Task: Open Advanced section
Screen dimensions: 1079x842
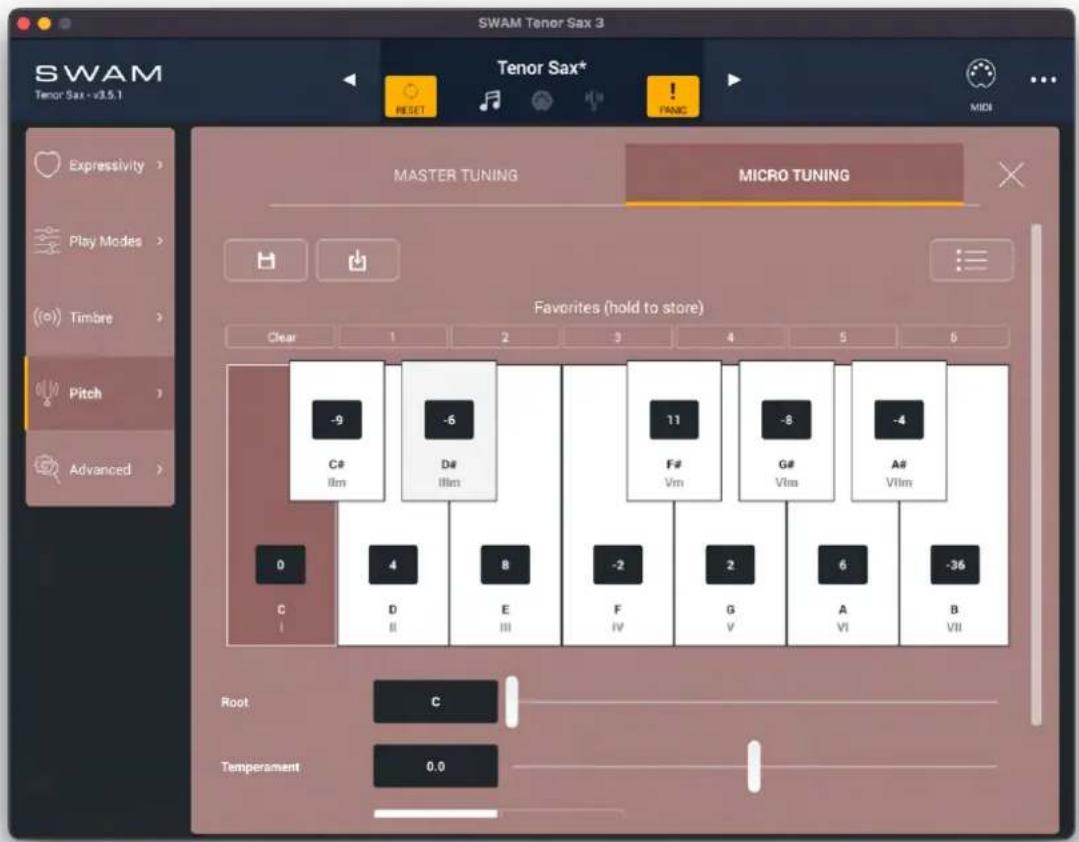Action: point(100,469)
